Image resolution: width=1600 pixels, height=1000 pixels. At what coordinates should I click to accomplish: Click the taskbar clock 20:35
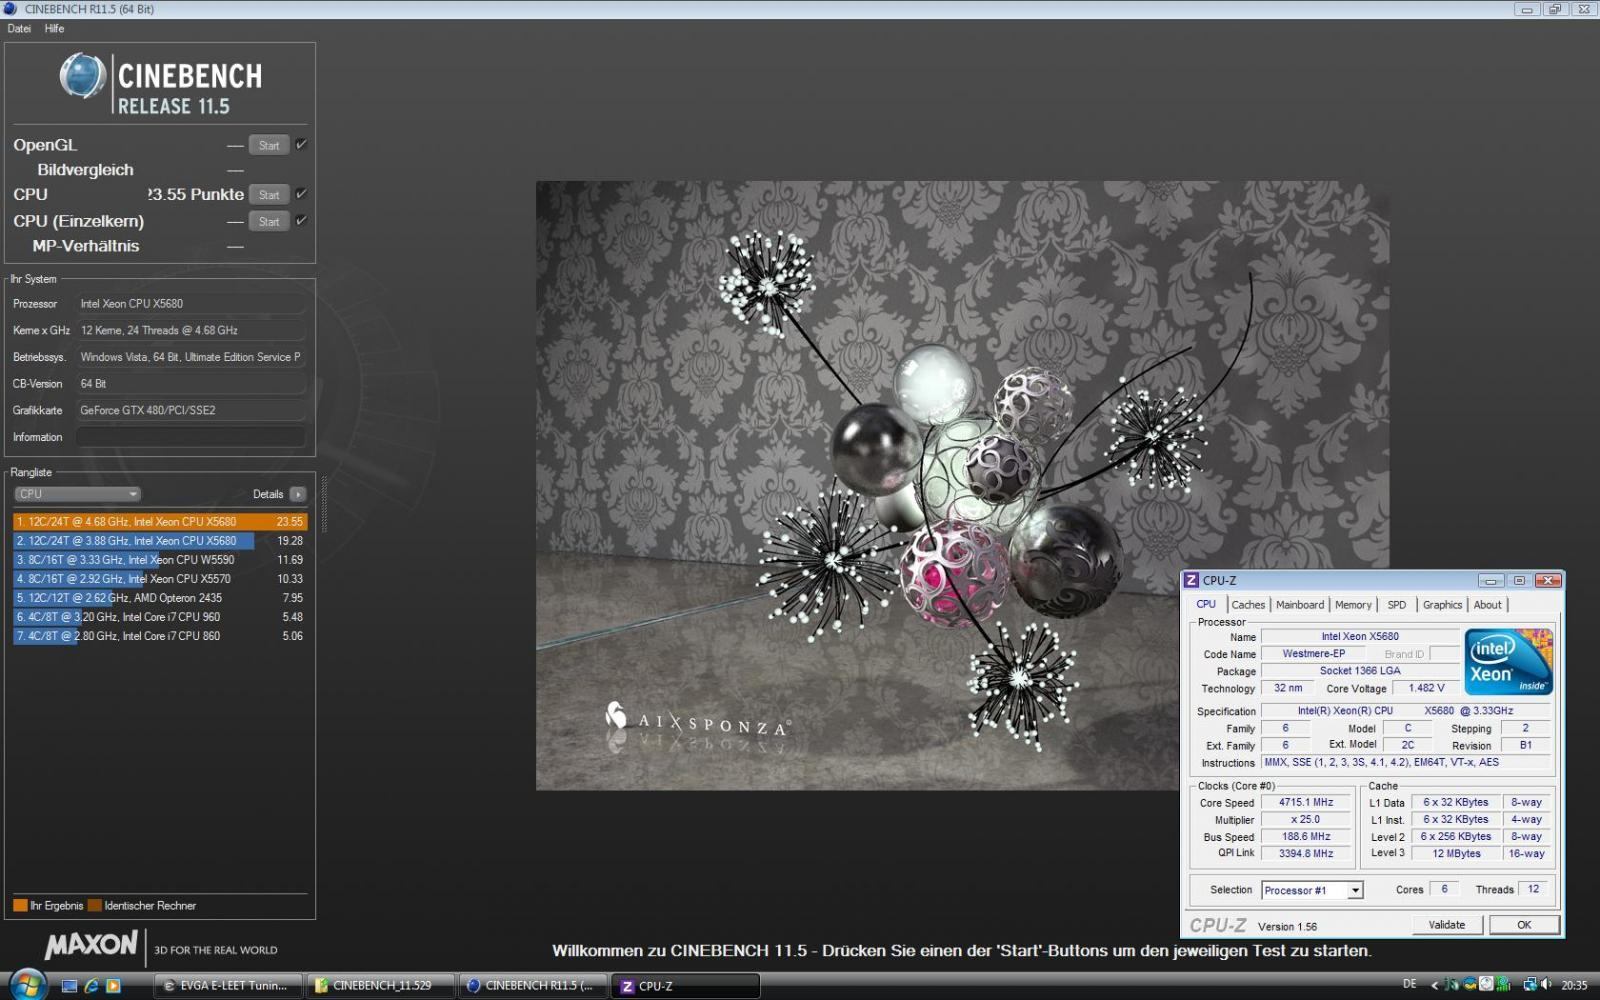click(x=1574, y=985)
